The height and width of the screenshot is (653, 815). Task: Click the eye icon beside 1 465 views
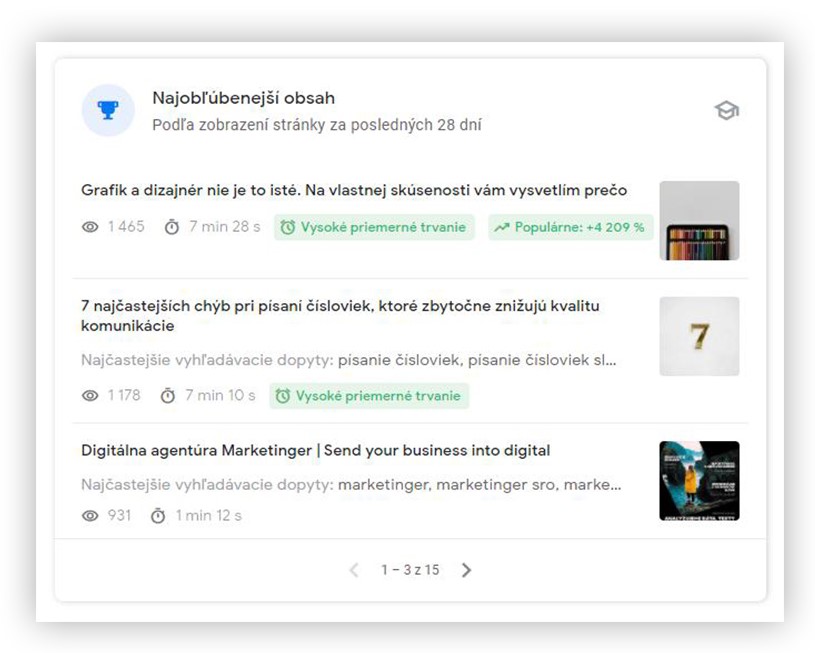(90, 227)
